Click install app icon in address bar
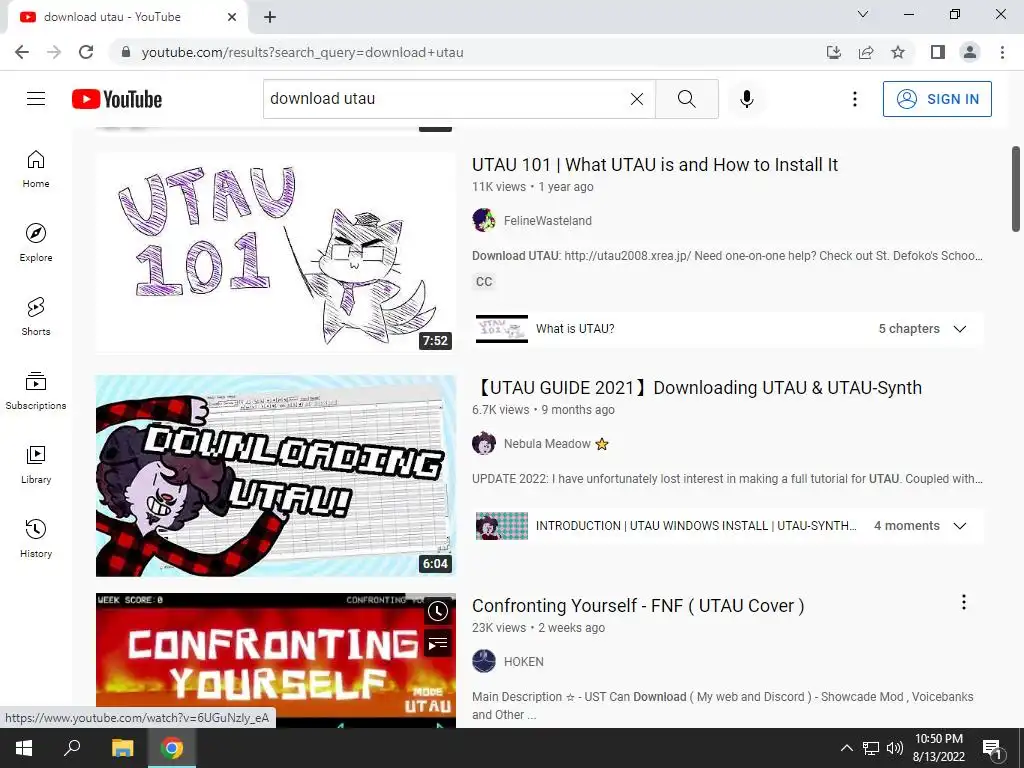Image resolution: width=1024 pixels, height=768 pixels. 833,52
